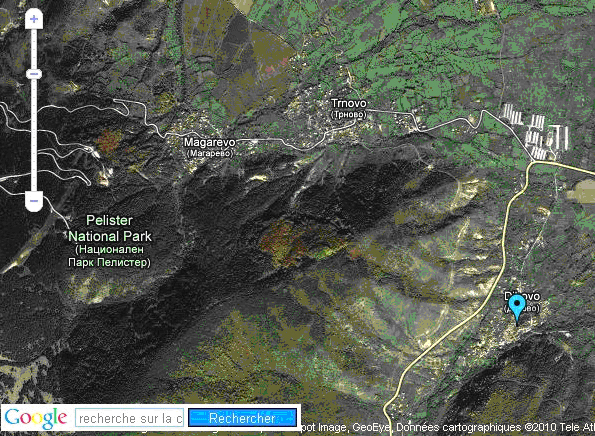Zoom in with the plus button

(x=34, y=19)
